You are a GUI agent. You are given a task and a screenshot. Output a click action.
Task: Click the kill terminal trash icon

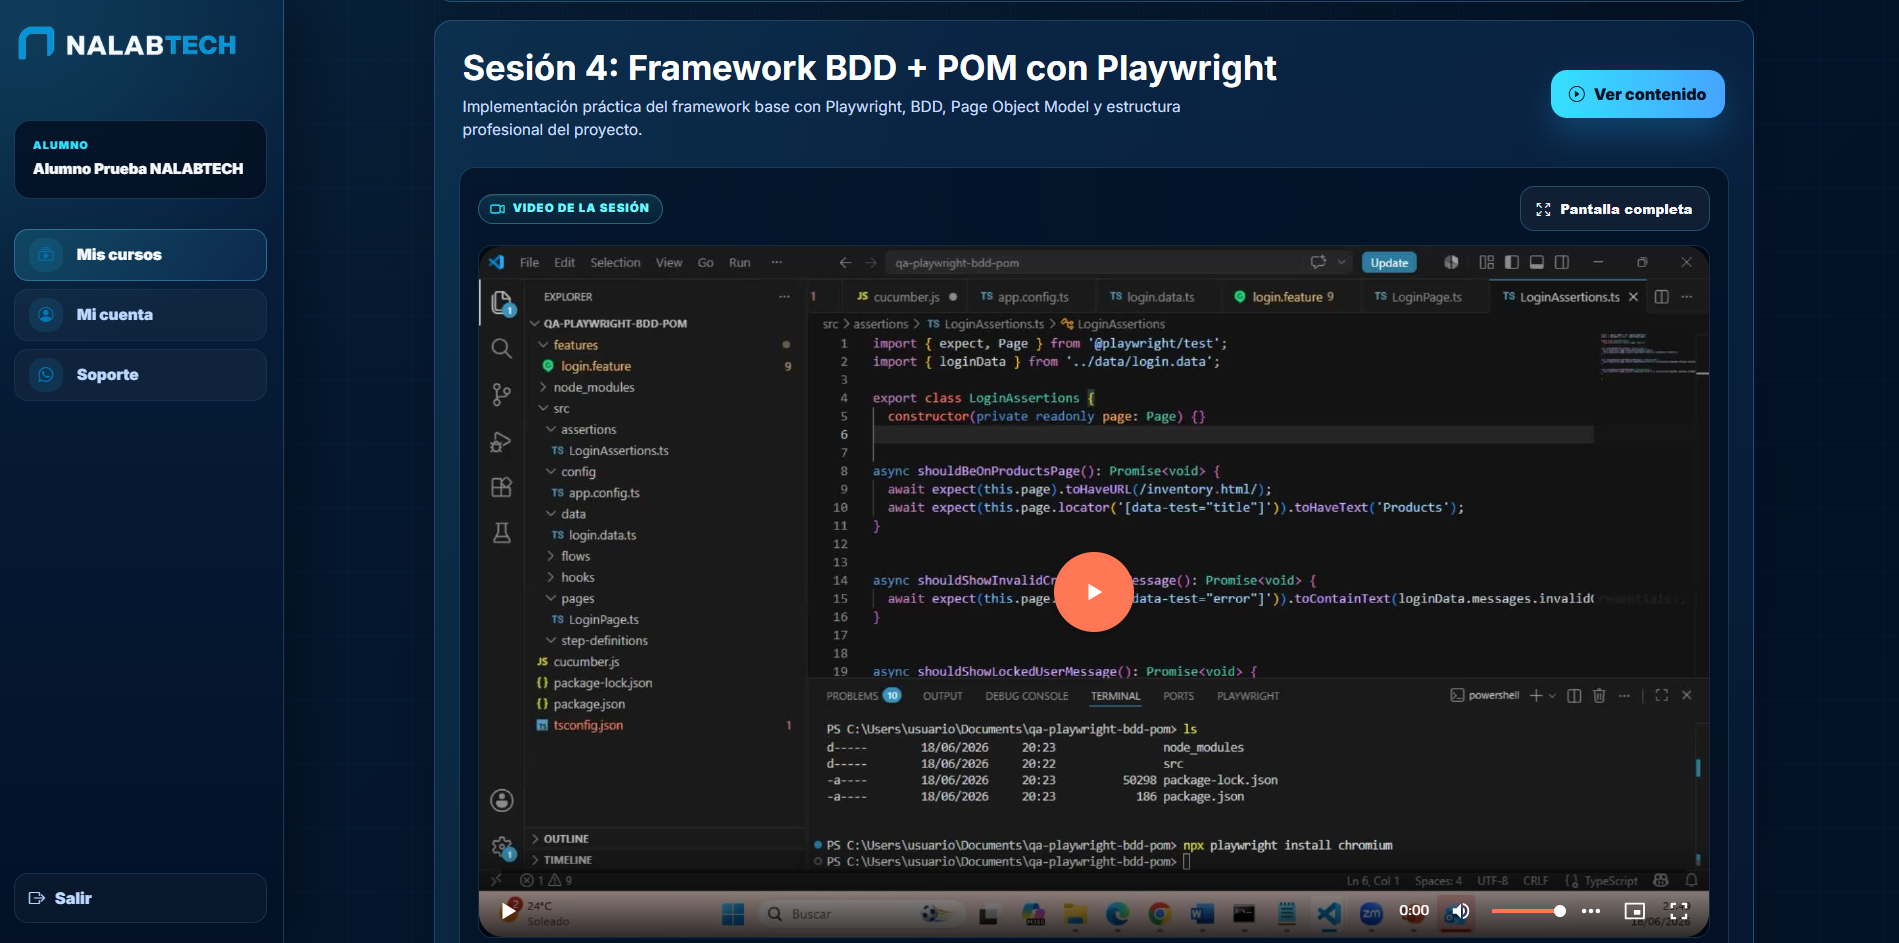pos(1599,696)
